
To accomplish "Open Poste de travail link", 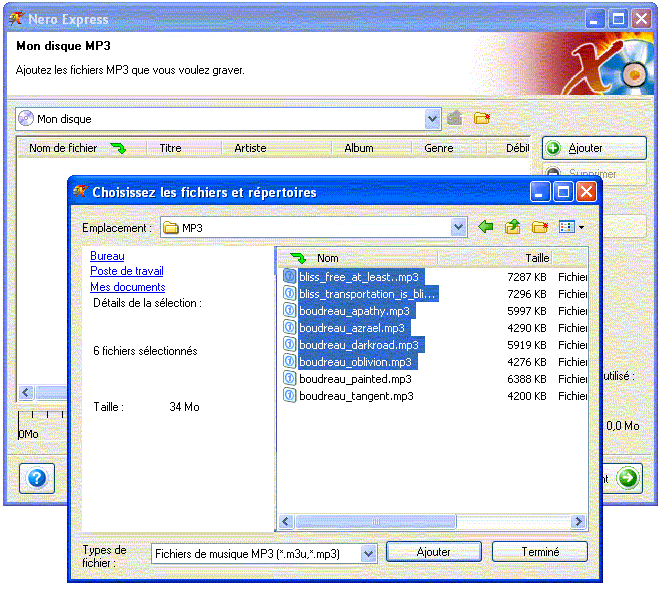I will click(127, 271).
